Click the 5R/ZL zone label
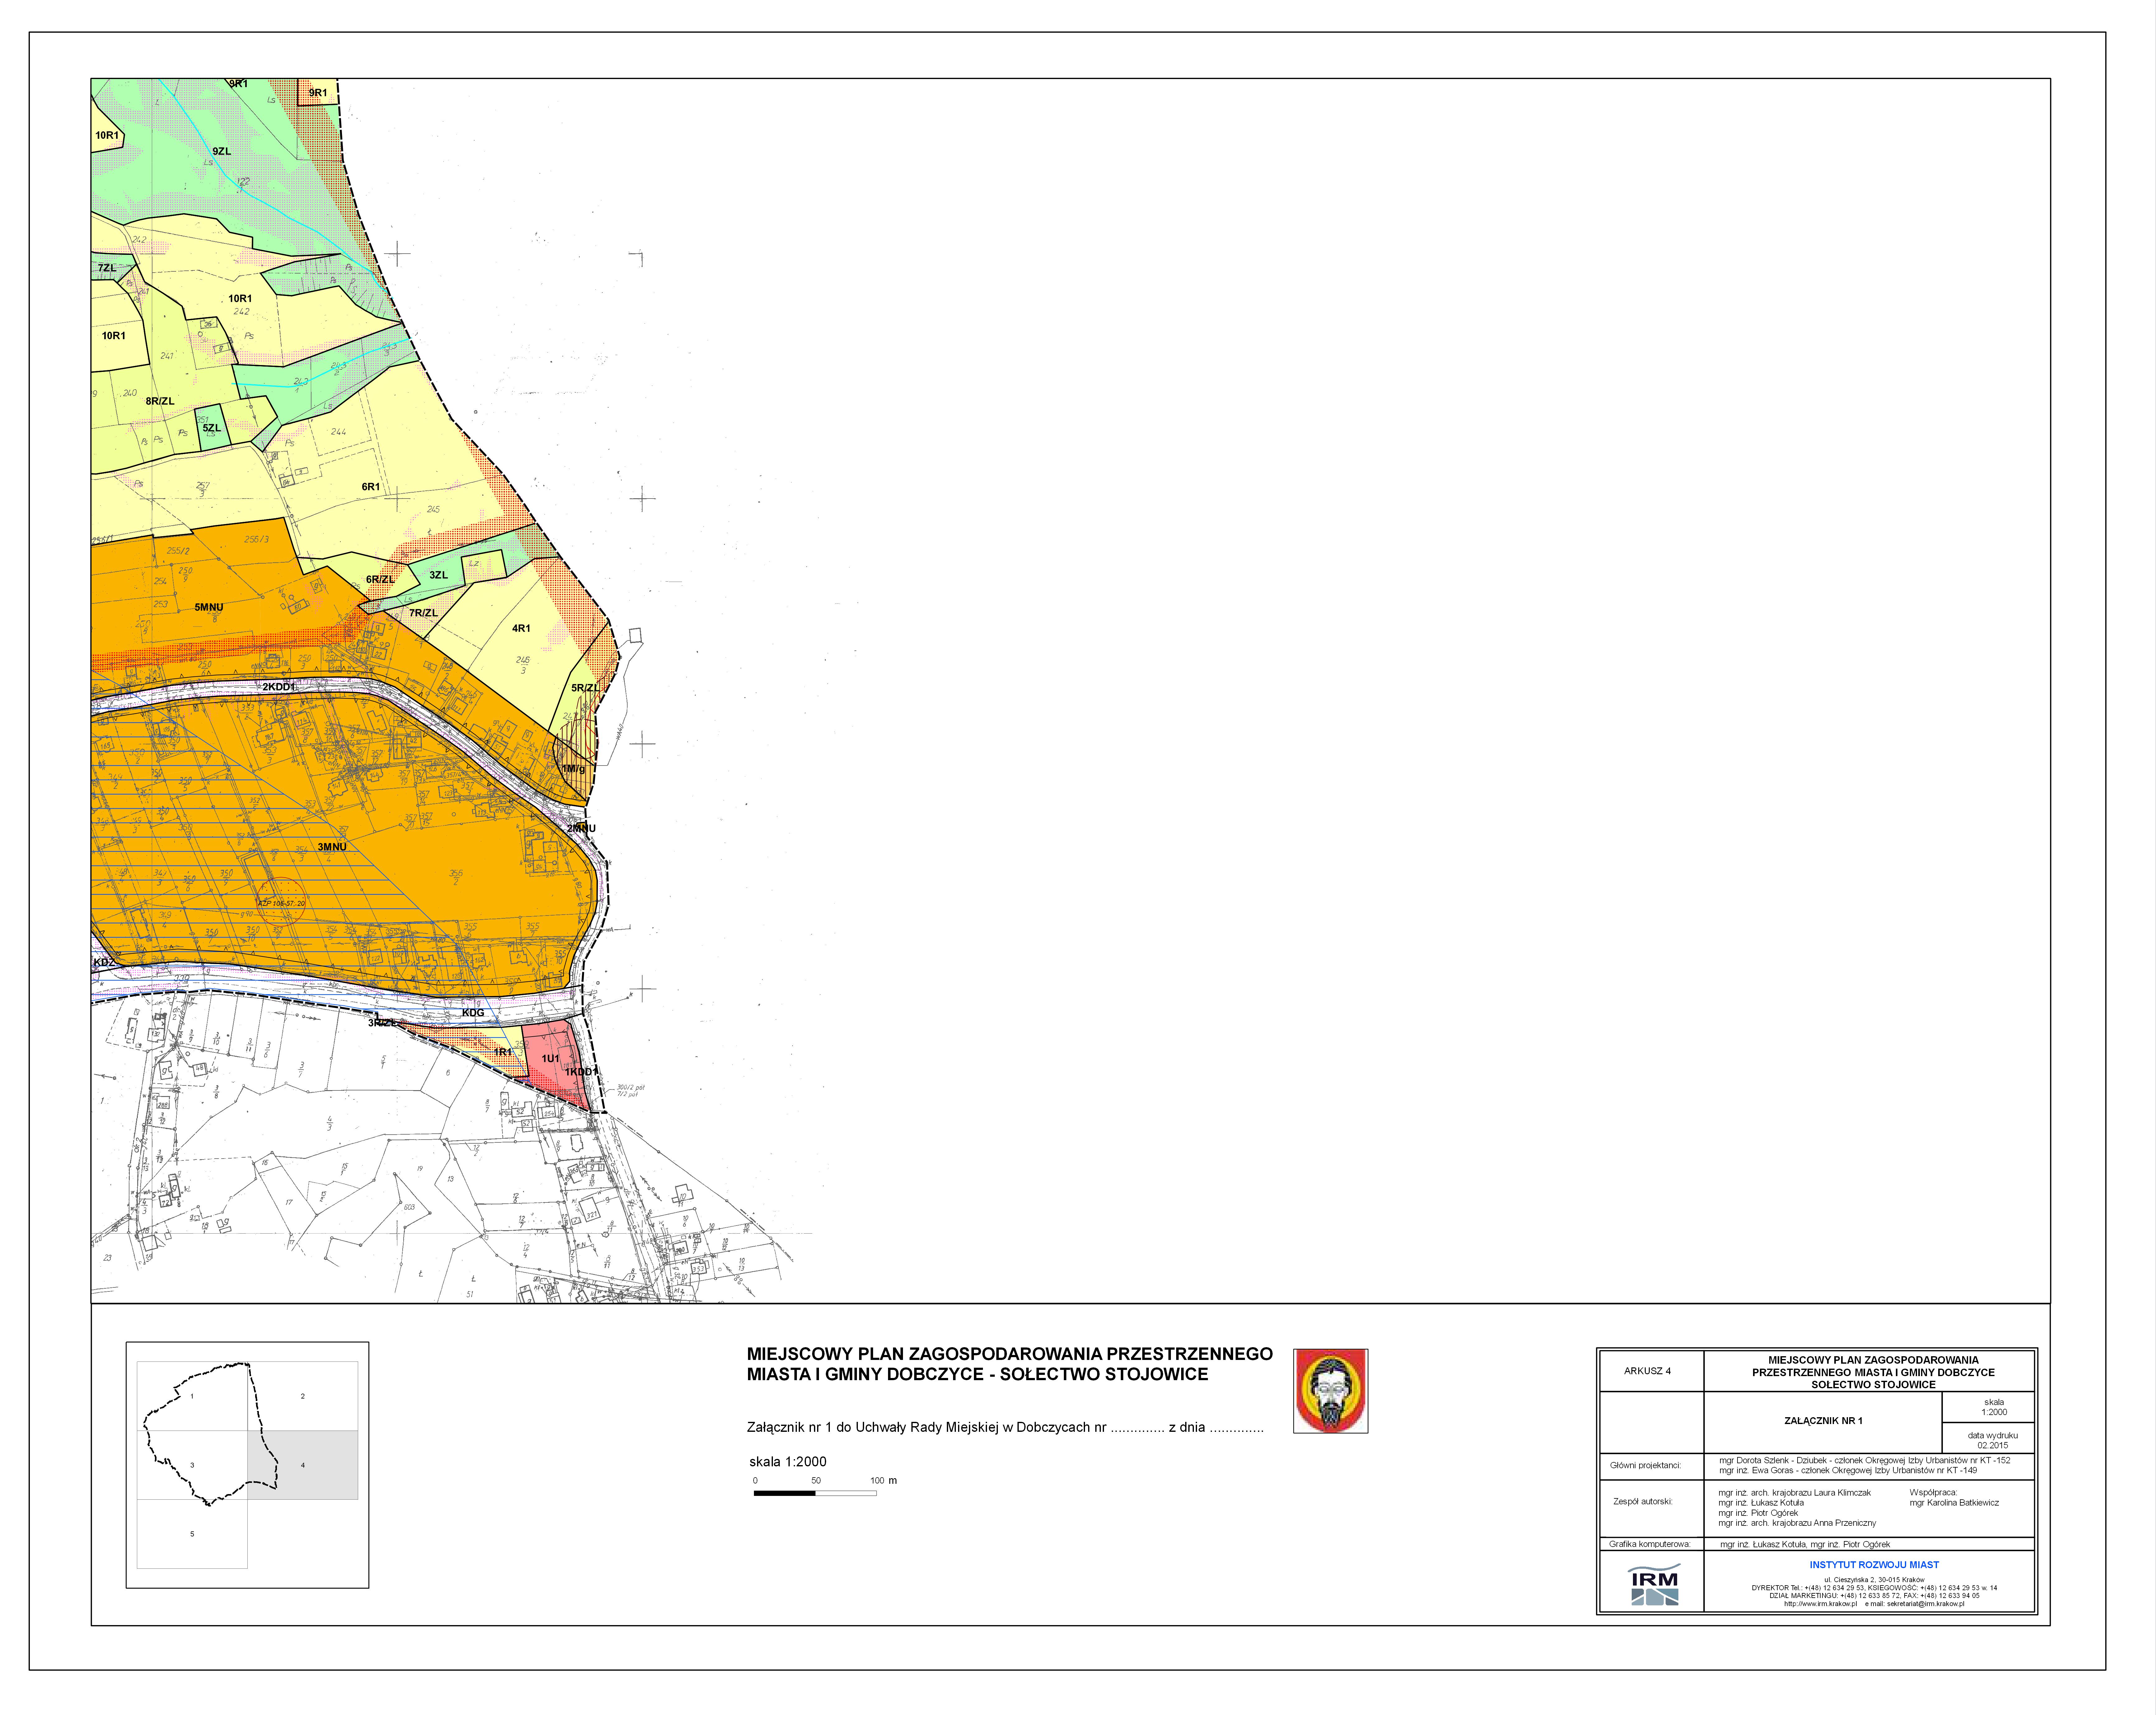This screenshot has height=1715, width=2156. [x=585, y=688]
